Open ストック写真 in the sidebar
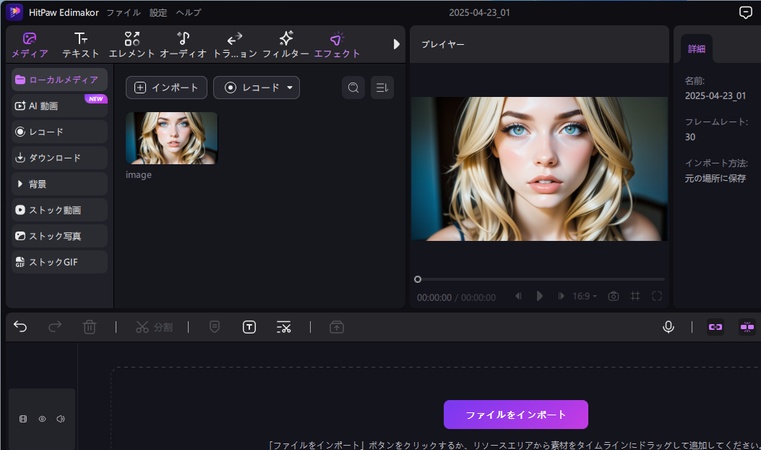This screenshot has width=761, height=450. pos(60,236)
